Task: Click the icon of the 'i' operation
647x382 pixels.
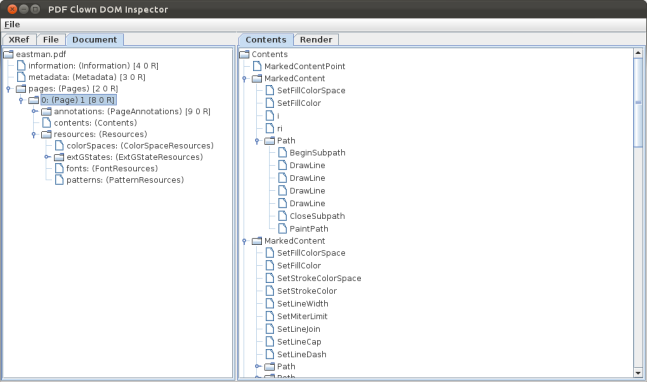Action: pyautogui.click(x=270, y=116)
